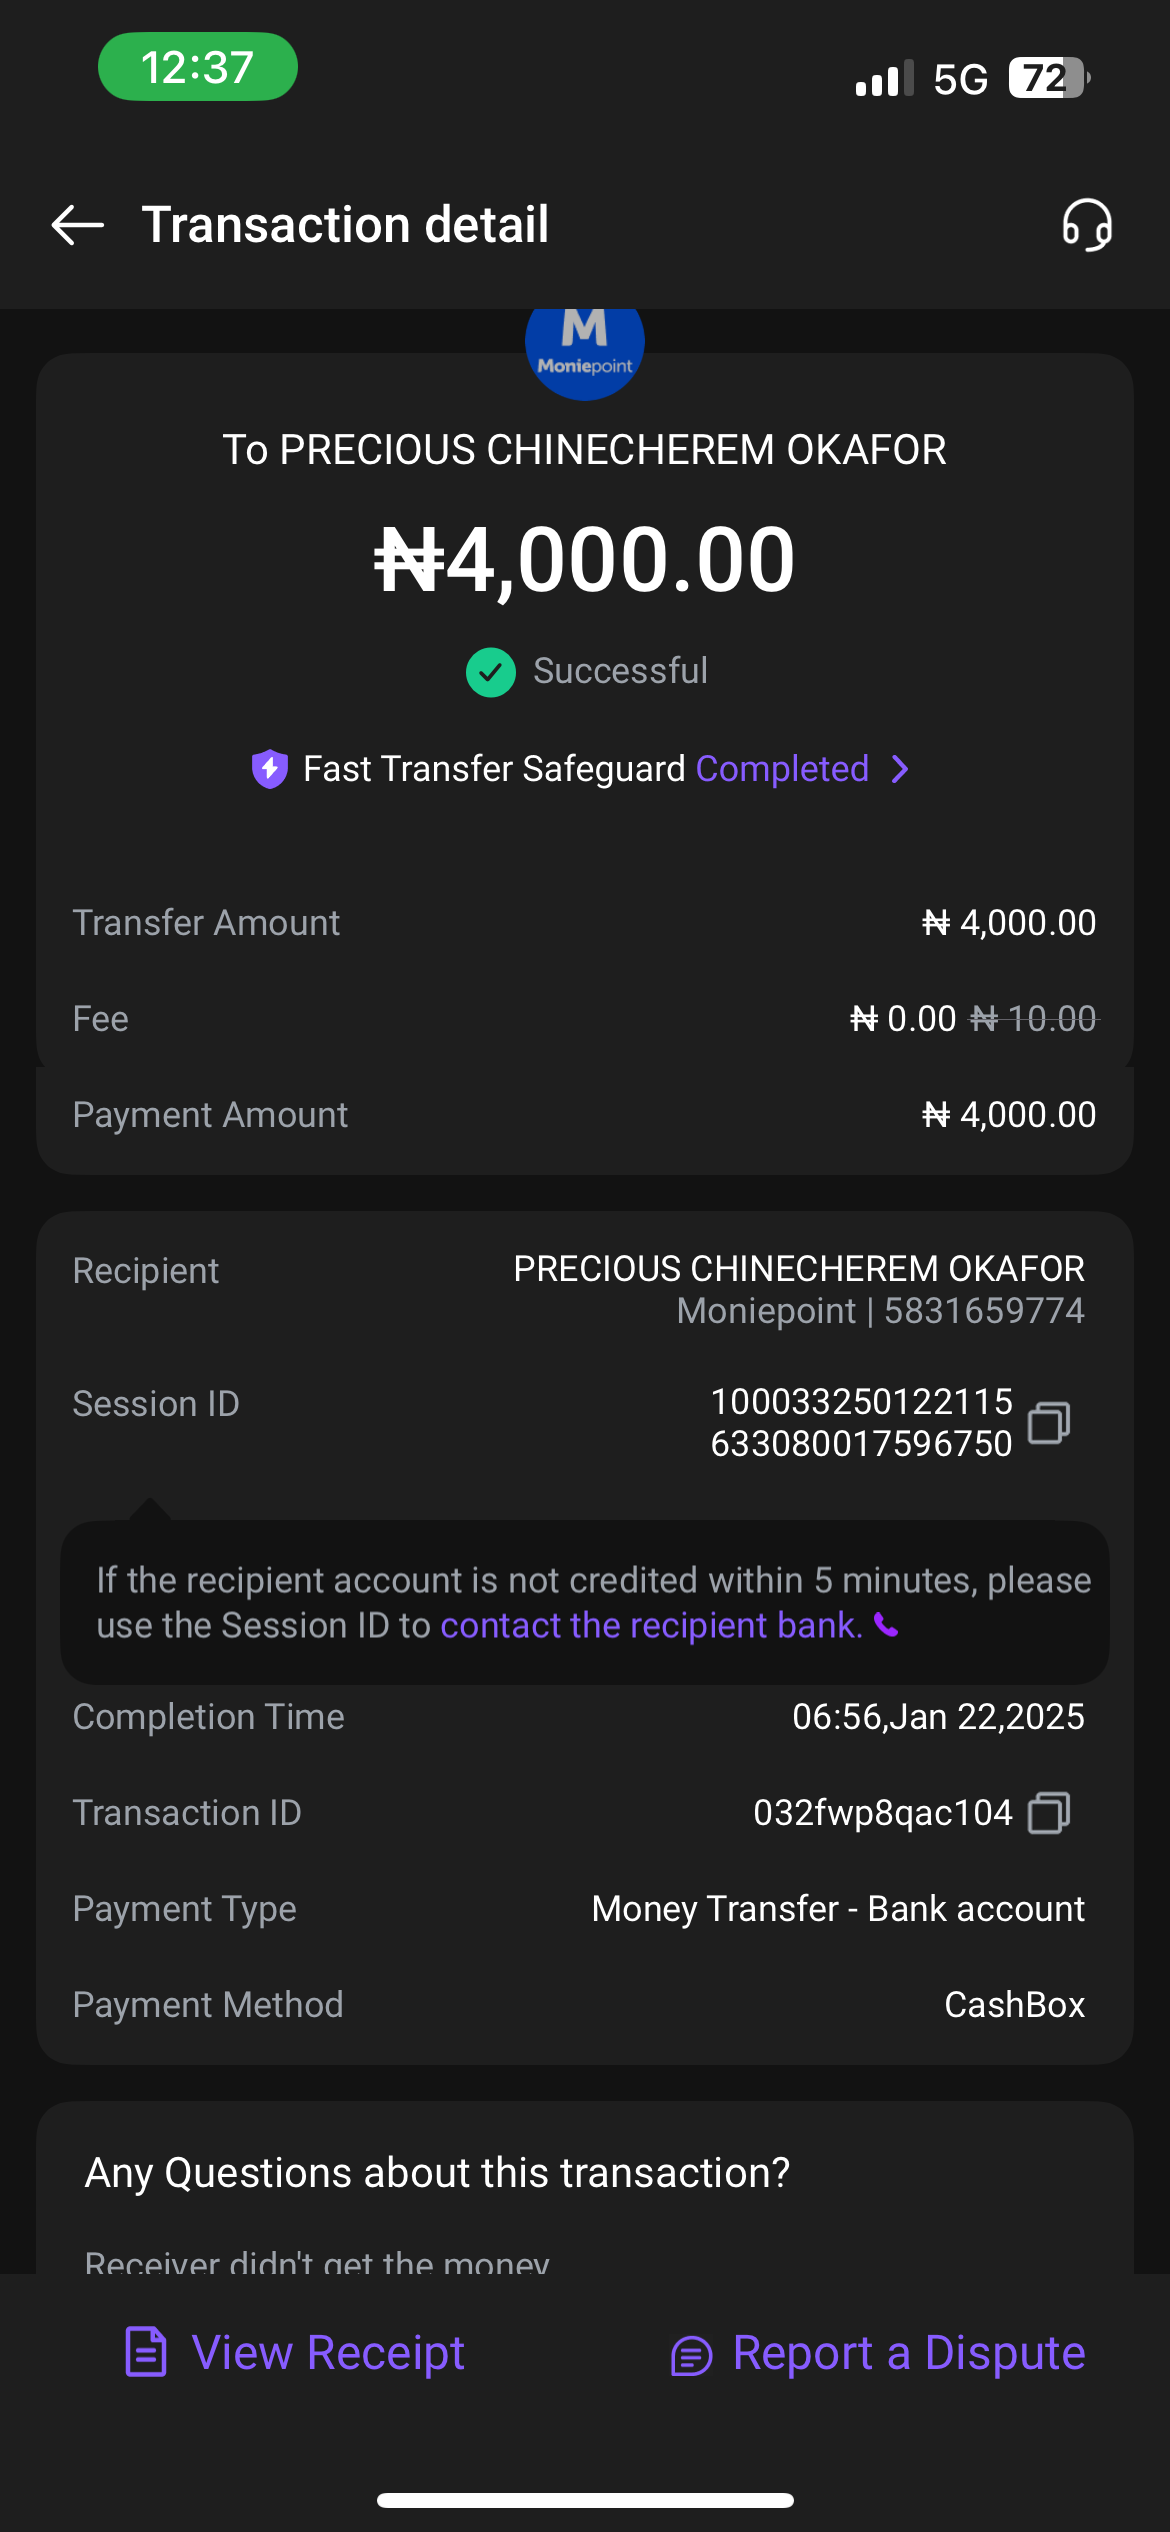Screen dimensions: 1170x2532
Task: Tap the back arrow icon
Action: 78,225
